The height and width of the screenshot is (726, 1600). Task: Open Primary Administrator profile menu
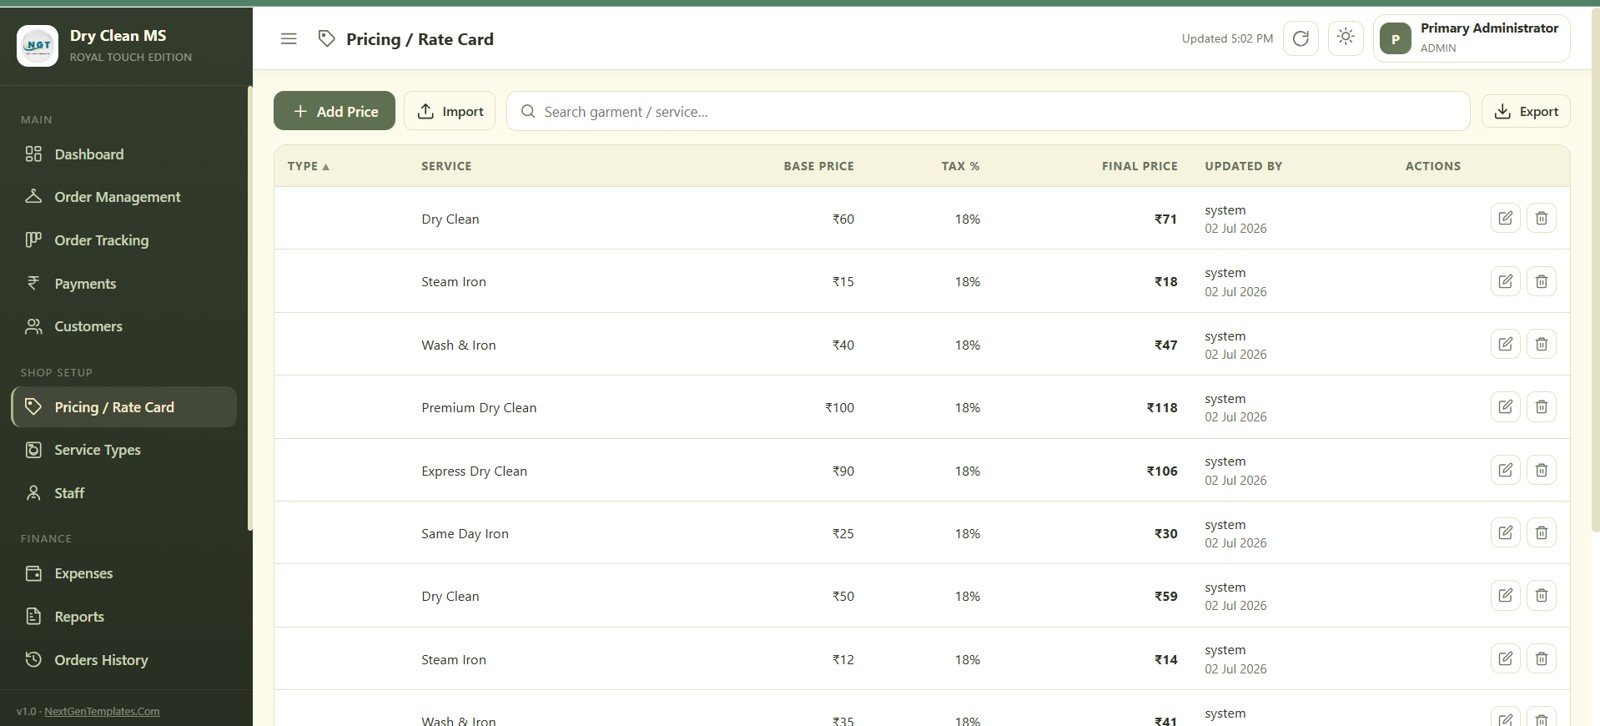click(1471, 39)
